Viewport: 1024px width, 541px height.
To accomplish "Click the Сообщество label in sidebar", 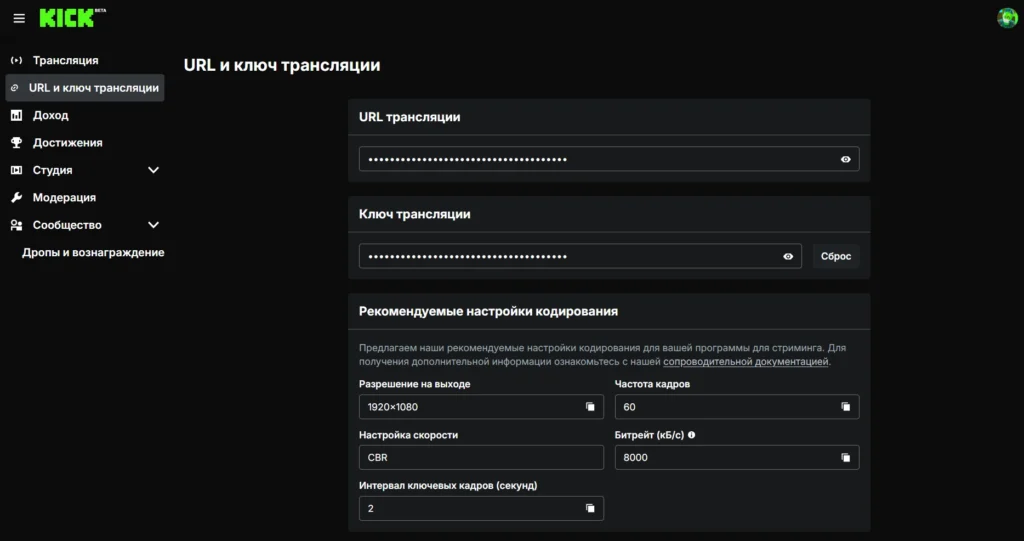I will (67, 225).
